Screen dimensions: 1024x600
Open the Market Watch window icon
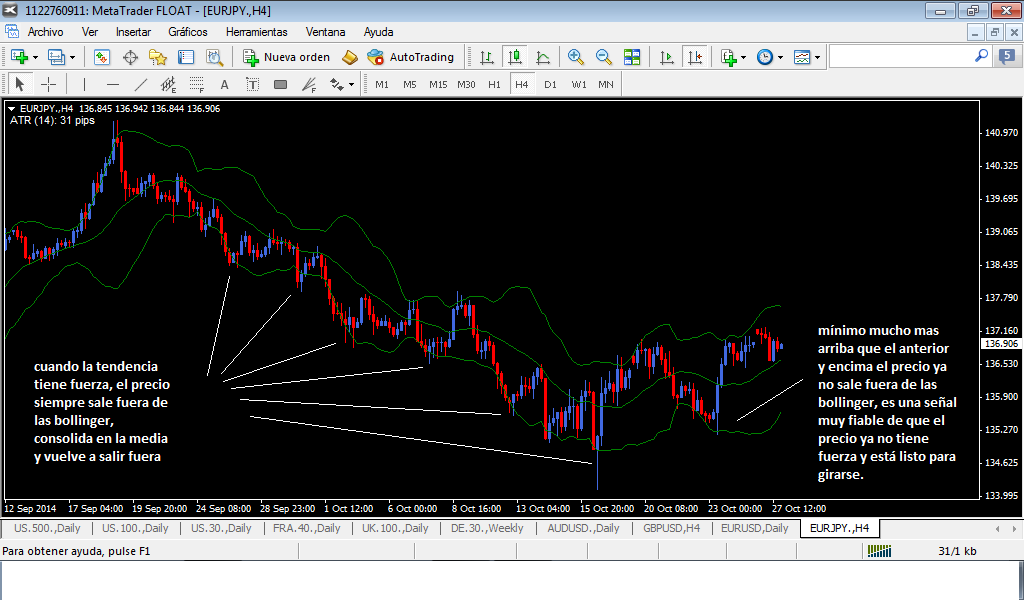(101, 57)
